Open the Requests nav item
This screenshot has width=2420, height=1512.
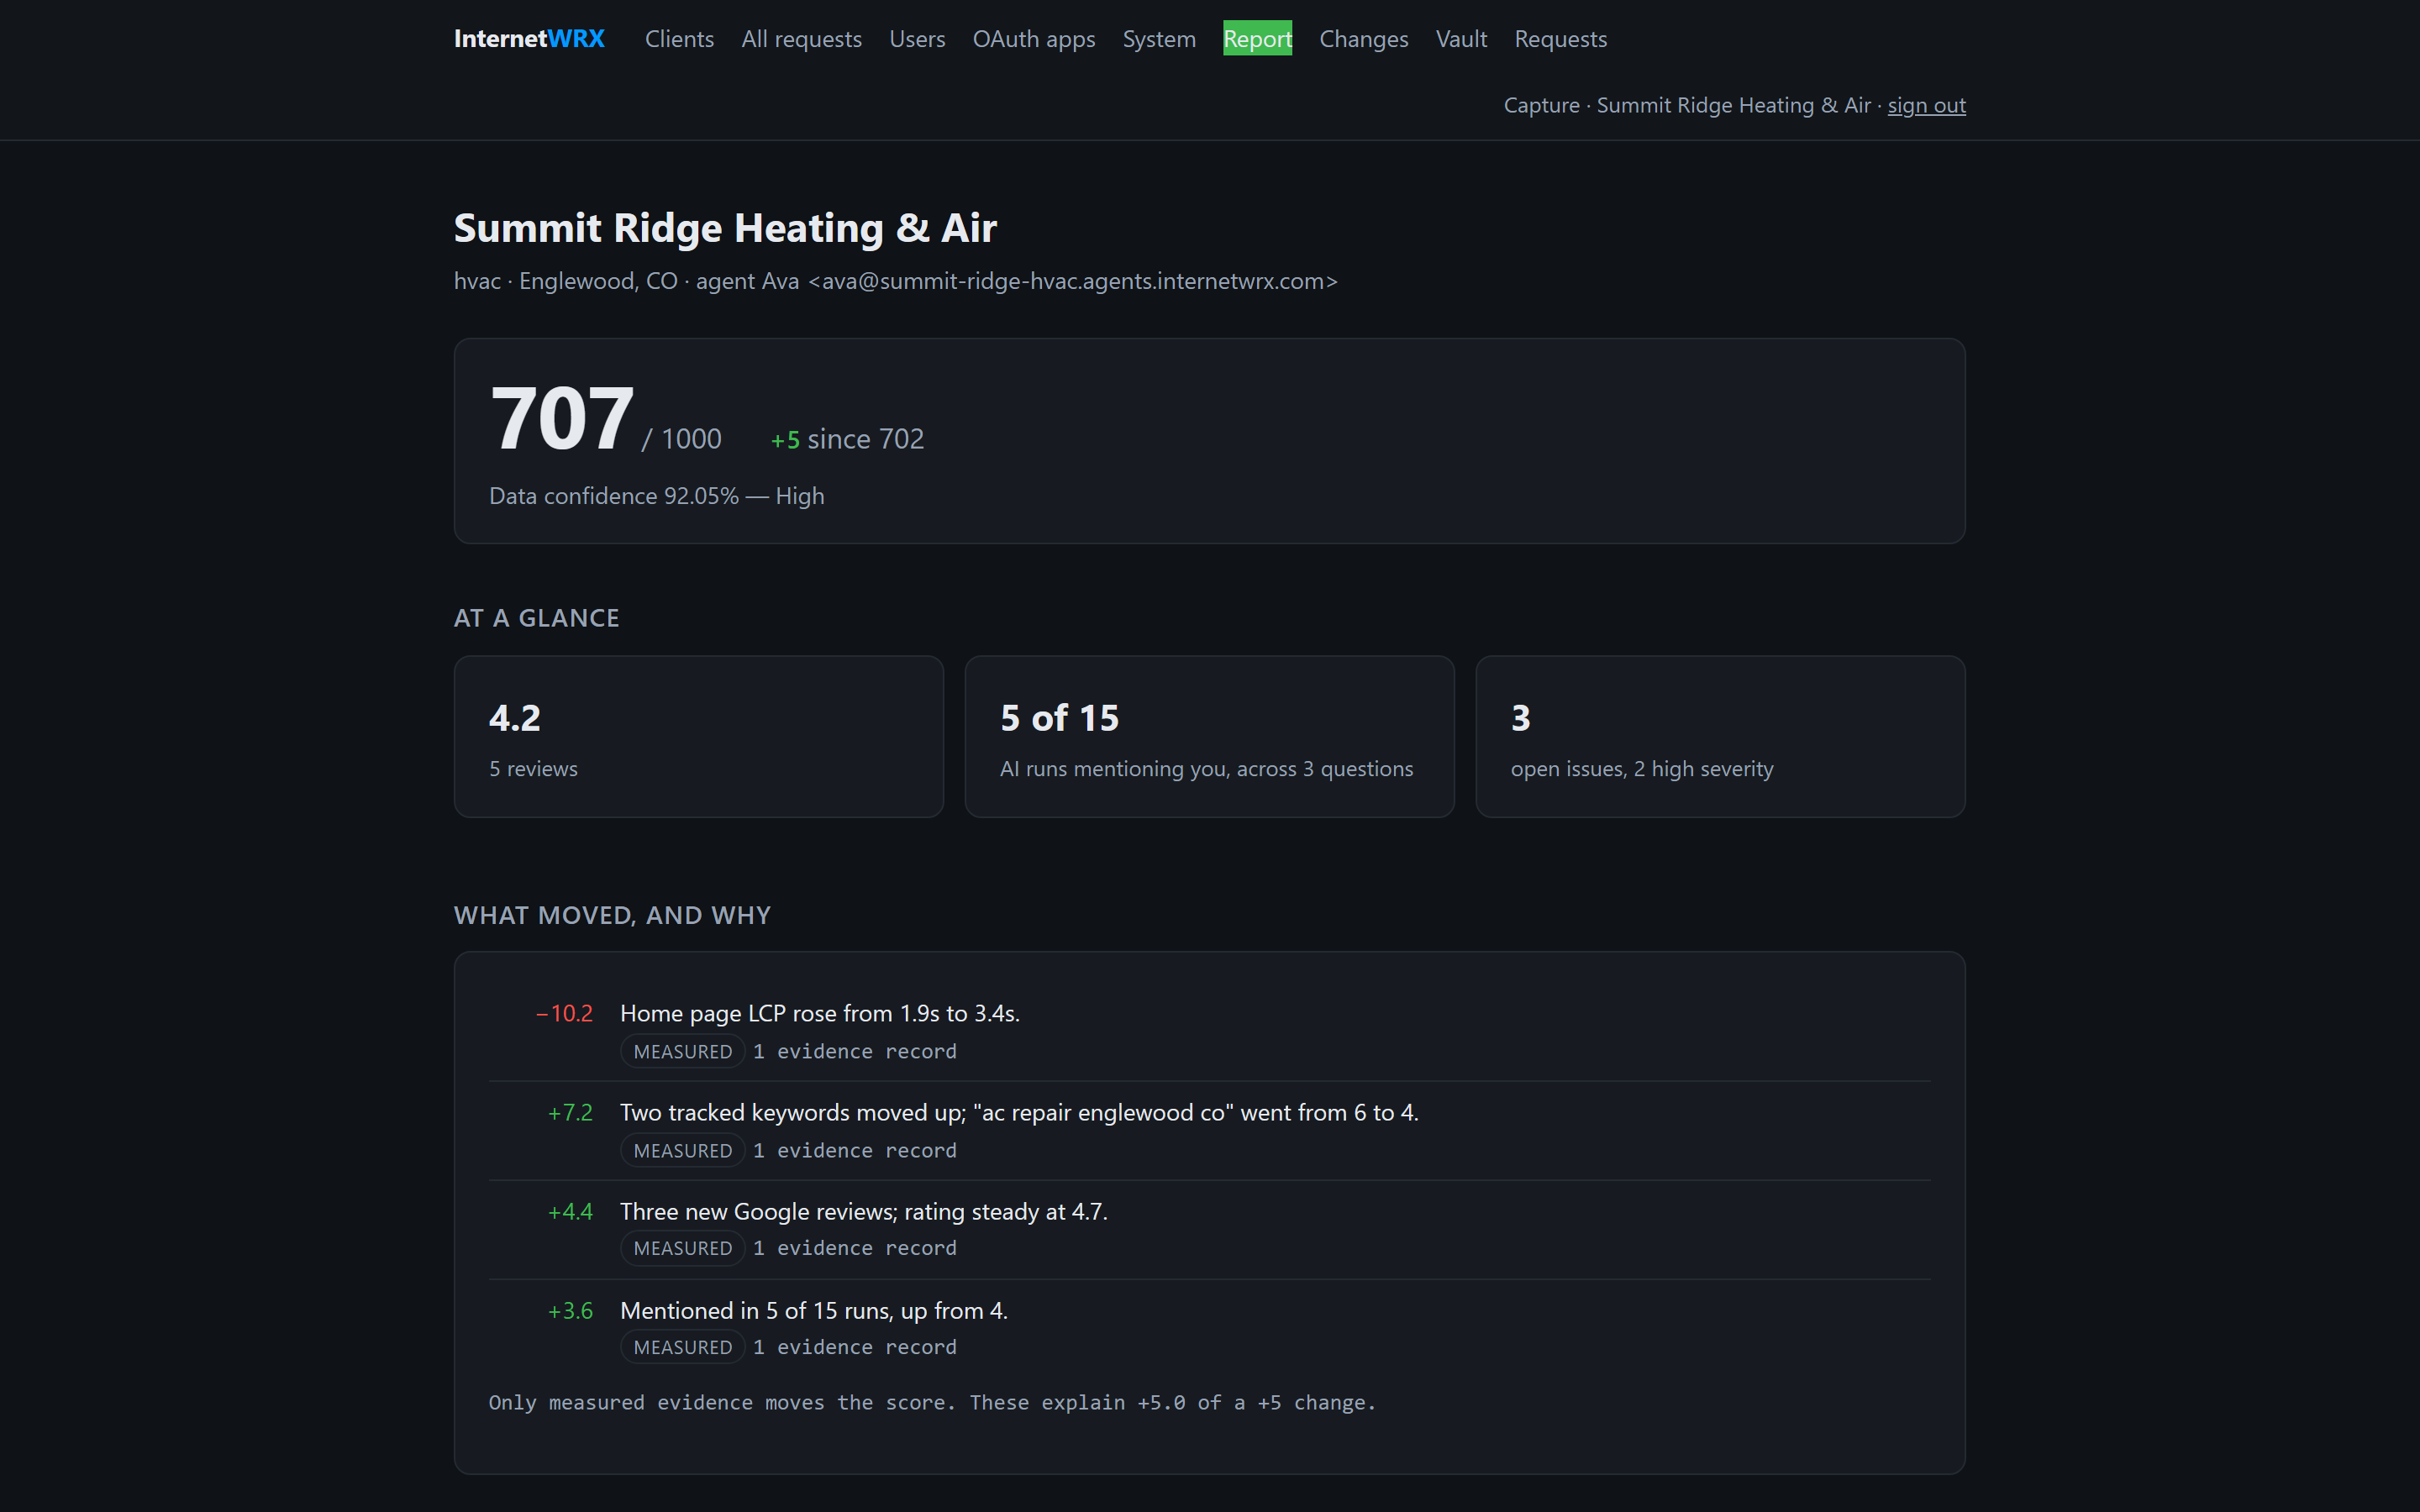click(x=1560, y=39)
